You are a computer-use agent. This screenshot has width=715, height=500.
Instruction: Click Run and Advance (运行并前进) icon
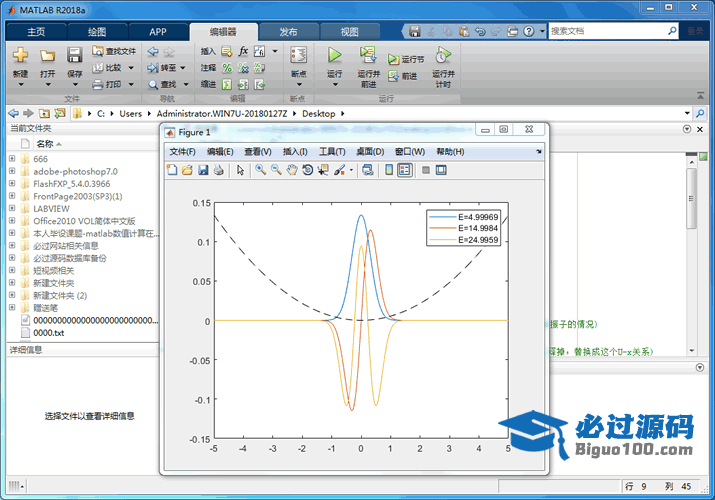tap(368, 55)
